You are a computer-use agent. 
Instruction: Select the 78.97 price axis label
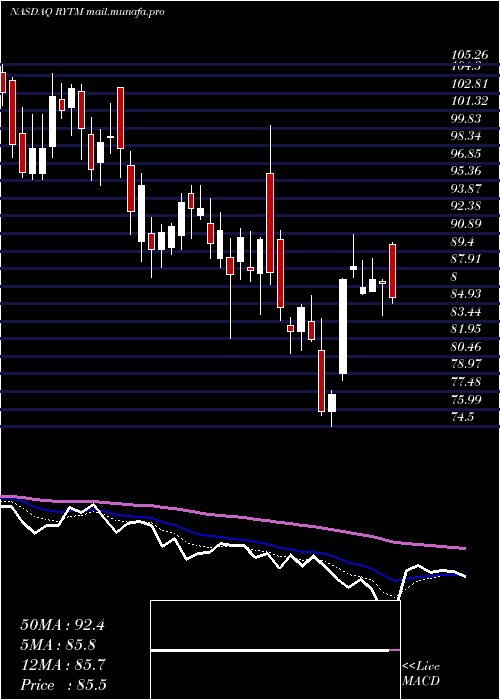click(466, 364)
